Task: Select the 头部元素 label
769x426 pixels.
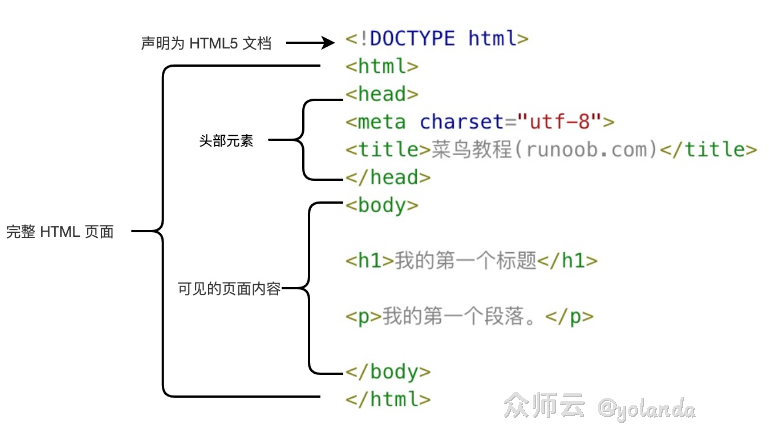Action: [226, 141]
